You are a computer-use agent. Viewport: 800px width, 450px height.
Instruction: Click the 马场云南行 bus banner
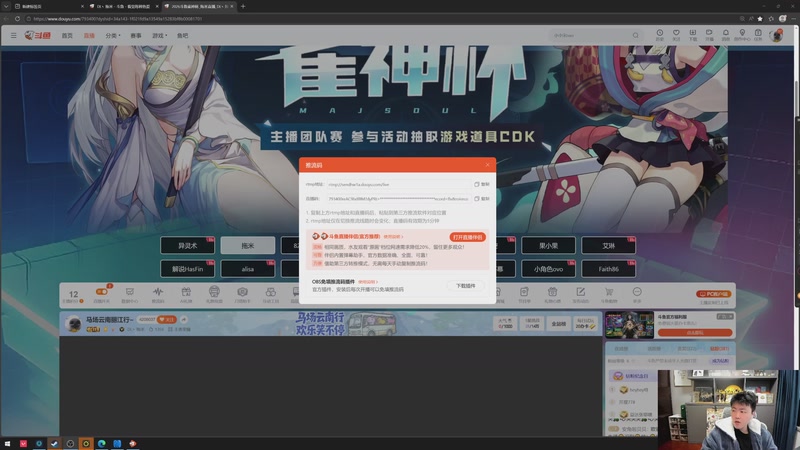click(345, 323)
